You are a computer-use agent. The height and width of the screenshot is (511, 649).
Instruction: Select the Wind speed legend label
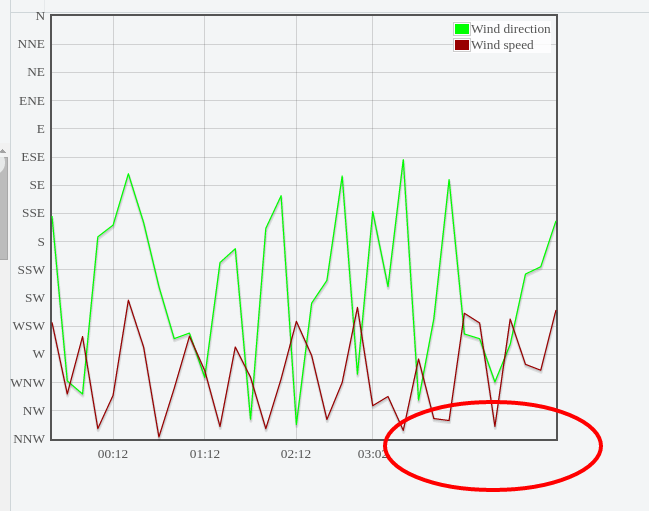click(502, 45)
